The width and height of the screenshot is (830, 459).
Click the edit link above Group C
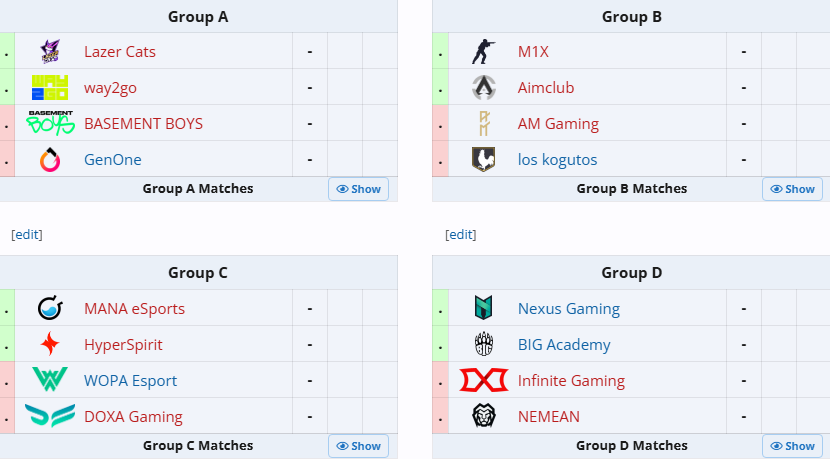pos(27,234)
